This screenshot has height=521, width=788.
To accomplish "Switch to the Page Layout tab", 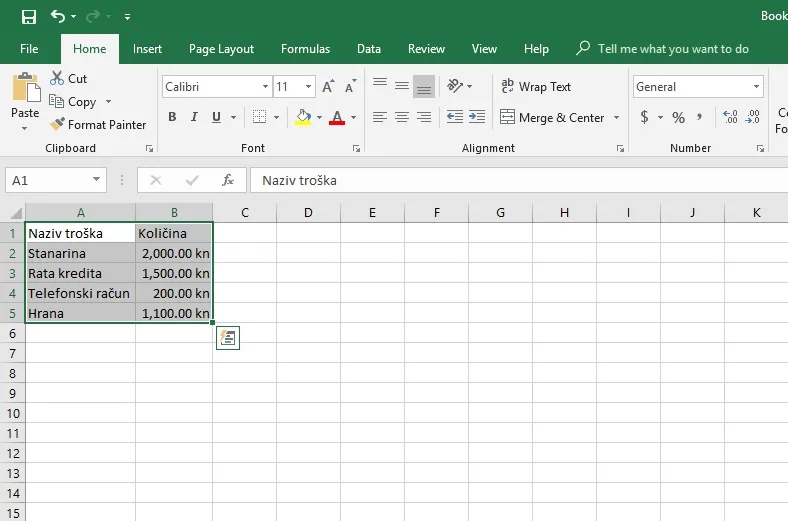I will tap(221, 49).
